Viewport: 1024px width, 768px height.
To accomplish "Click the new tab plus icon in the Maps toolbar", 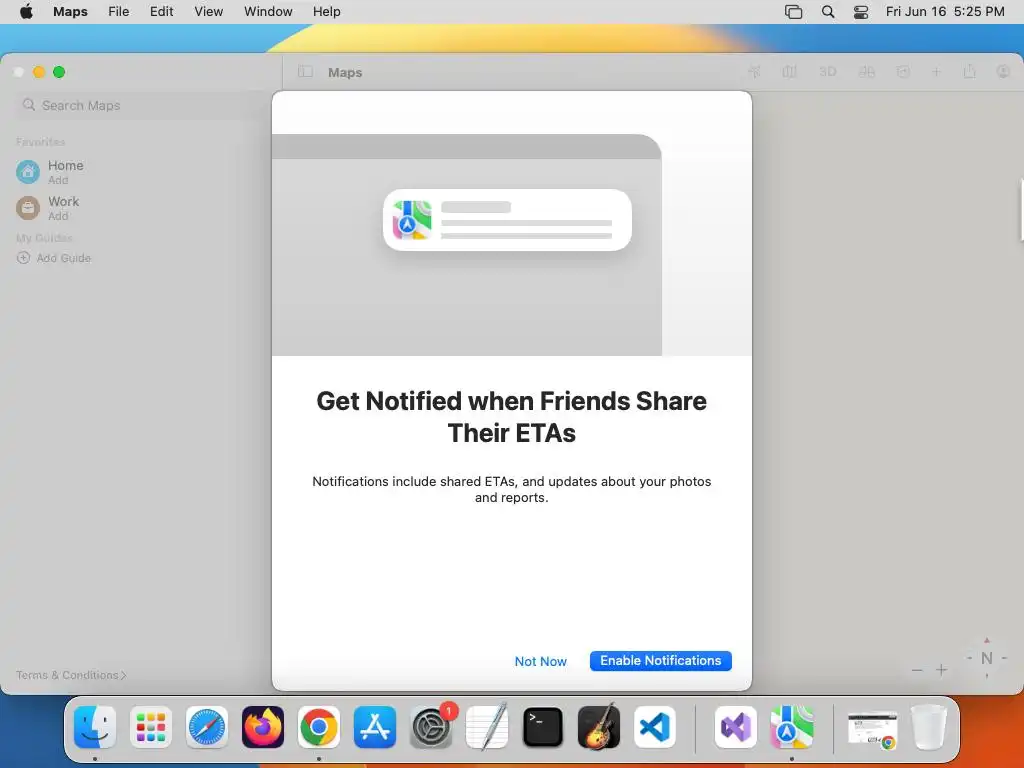I will 936,72.
